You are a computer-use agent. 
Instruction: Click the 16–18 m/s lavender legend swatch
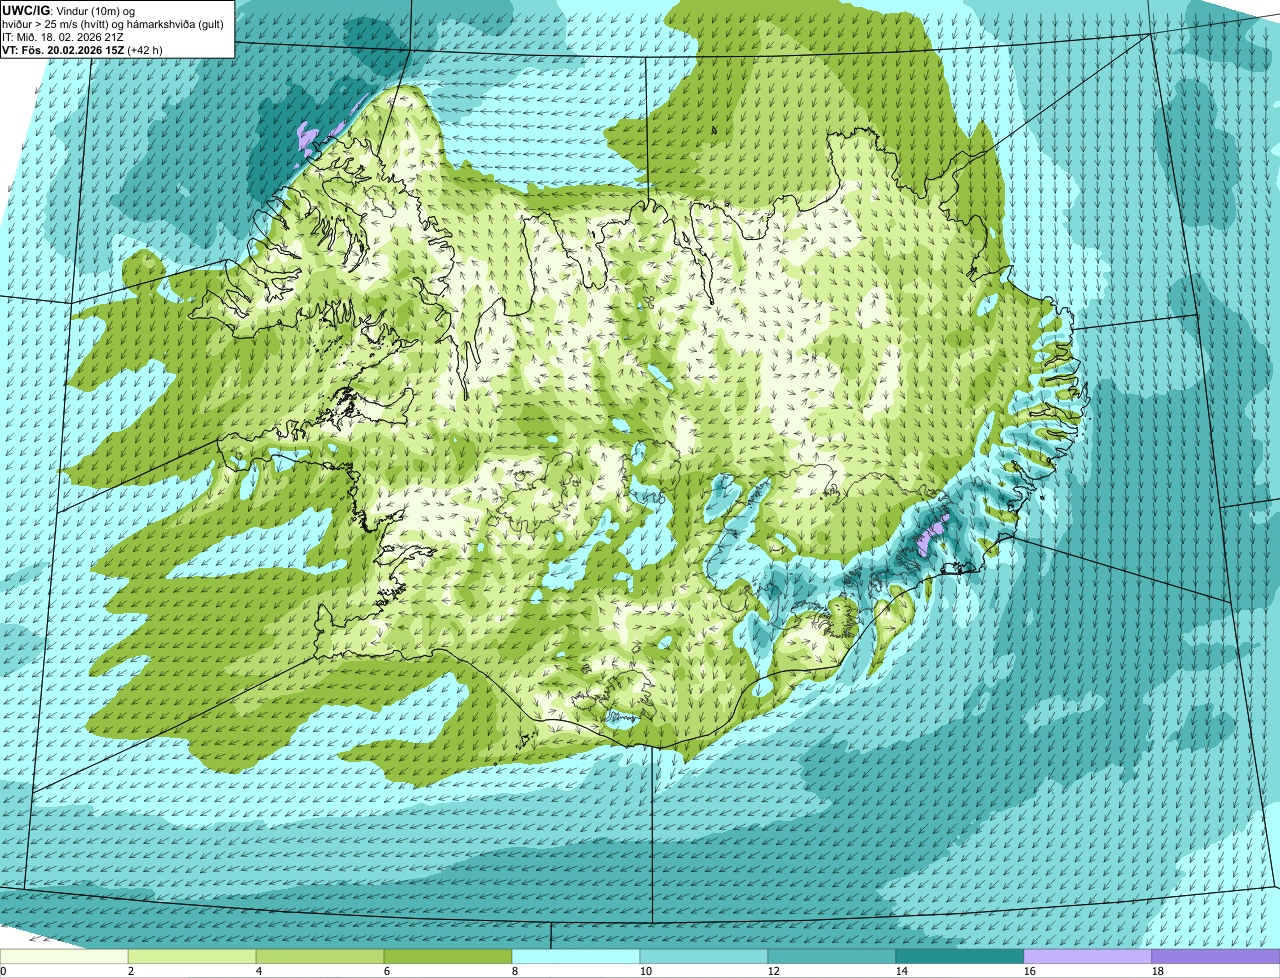1088,957
